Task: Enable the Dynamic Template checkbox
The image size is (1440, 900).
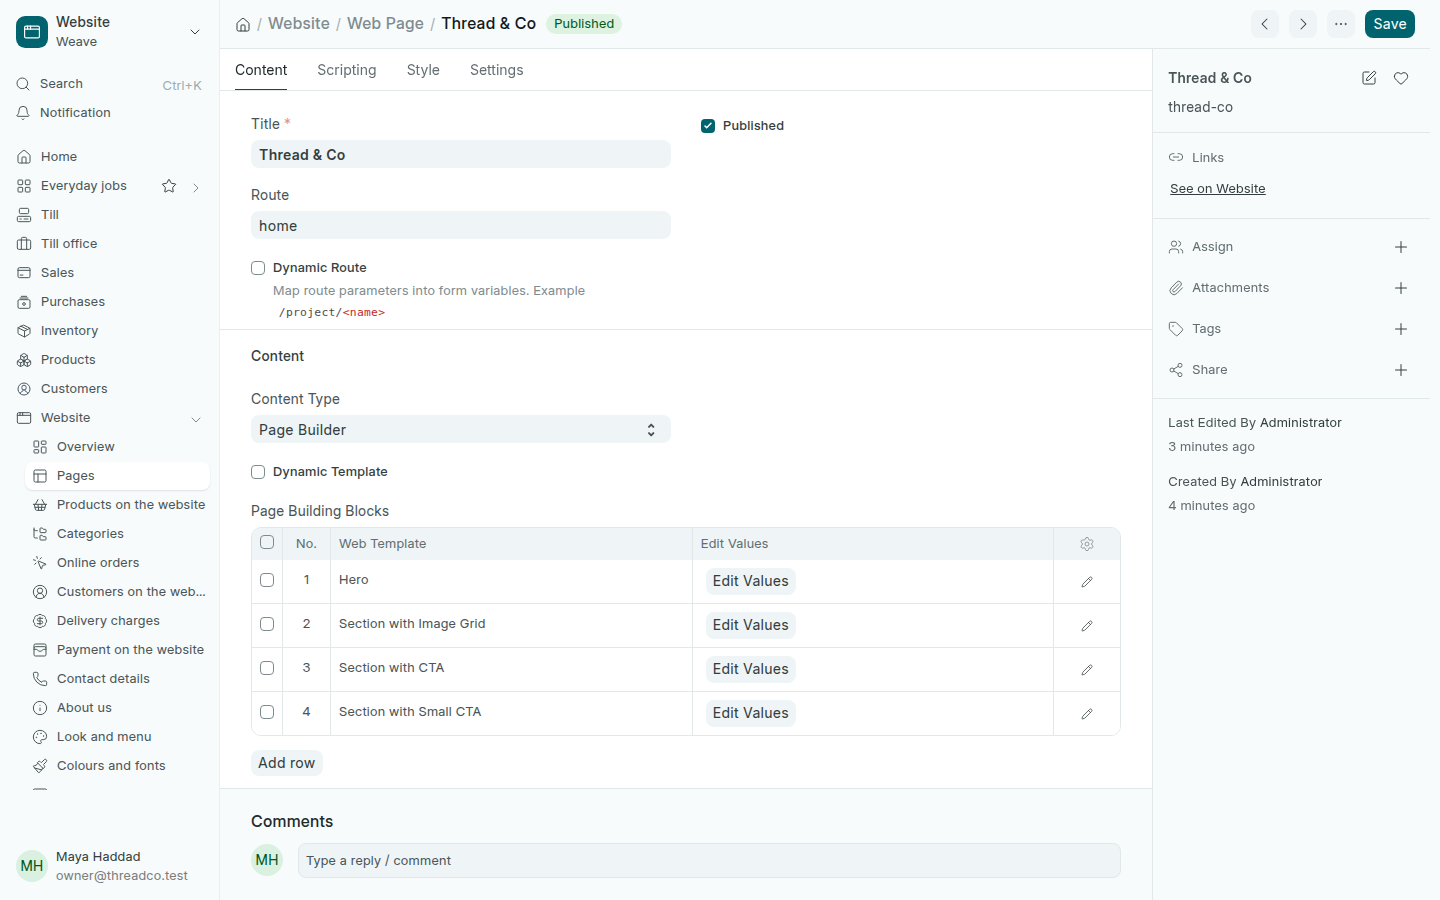Action: pos(258,472)
